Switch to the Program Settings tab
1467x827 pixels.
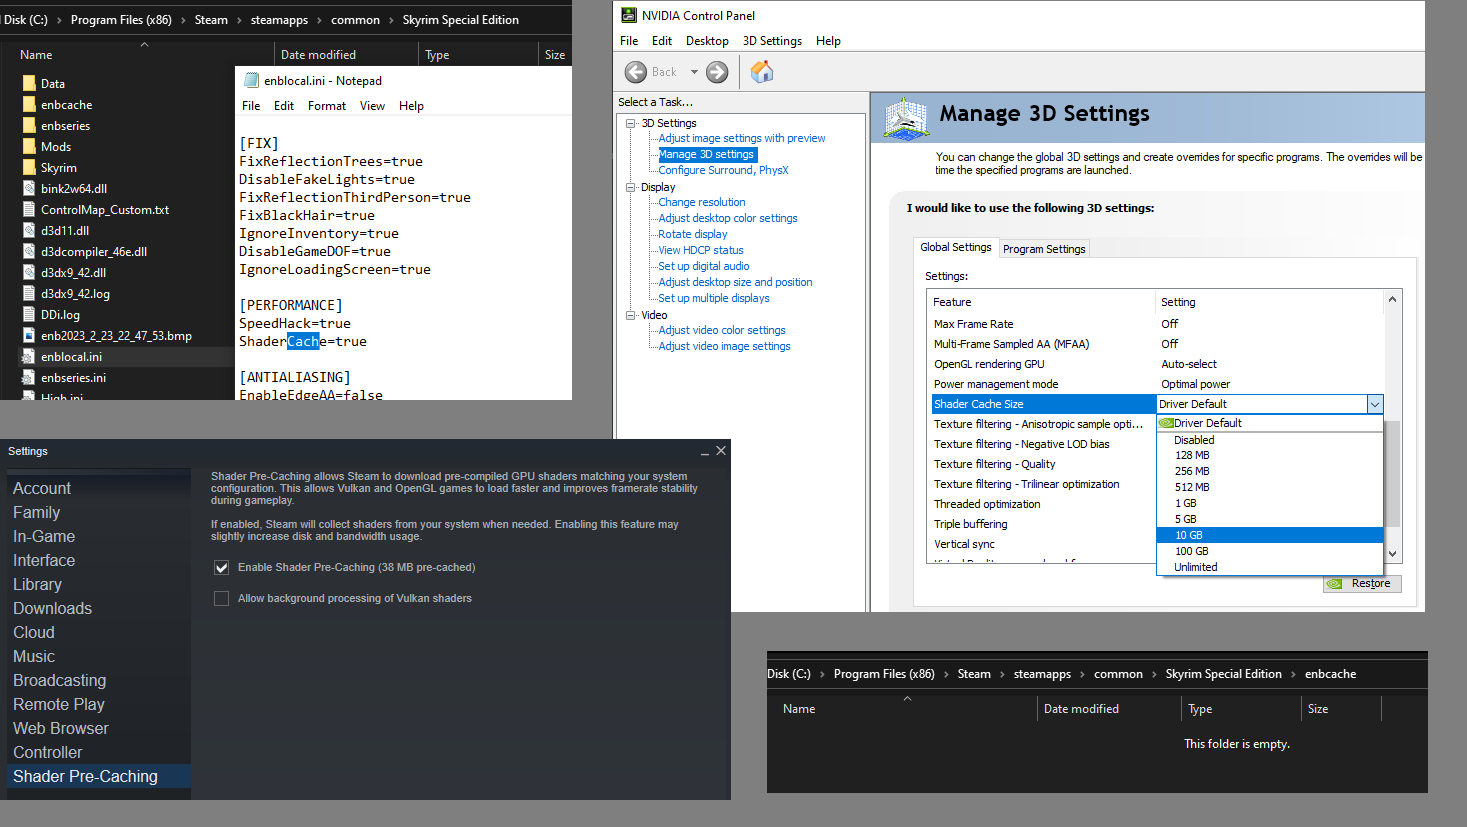[x=1044, y=249]
